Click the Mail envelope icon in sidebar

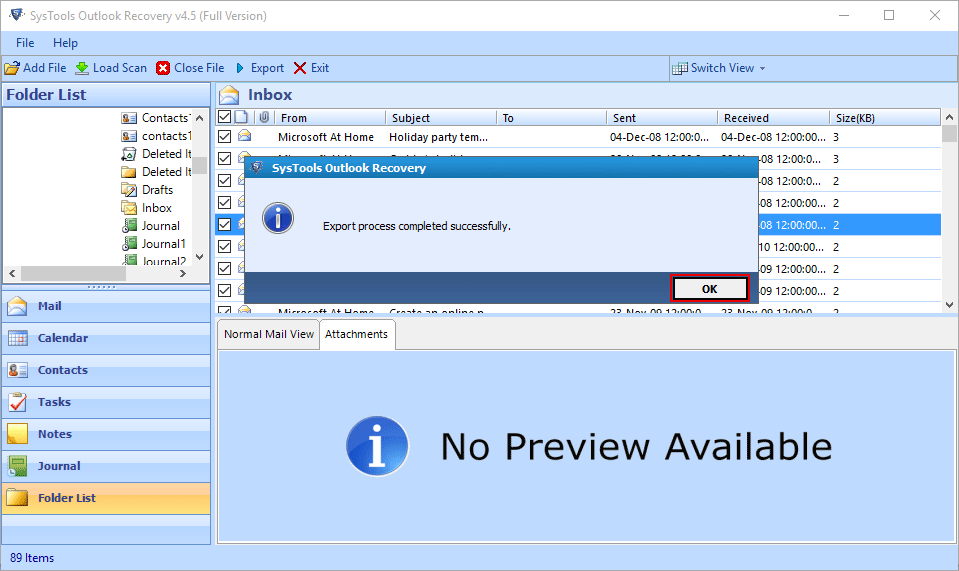pyautogui.click(x=17, y=306)
